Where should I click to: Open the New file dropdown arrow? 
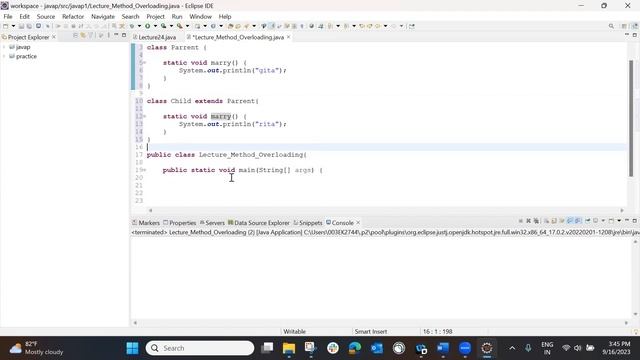coord(13,26)
